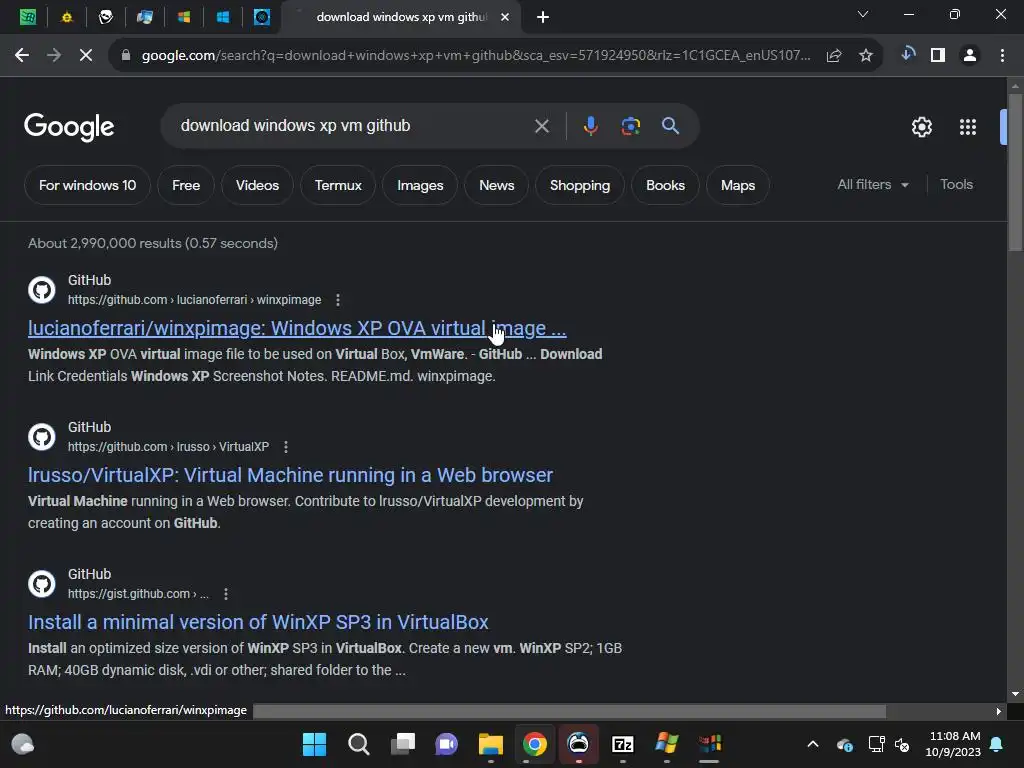Switch to Books results
The height and width of the screenshot is (768, 1024).
(x=665, y=185)
